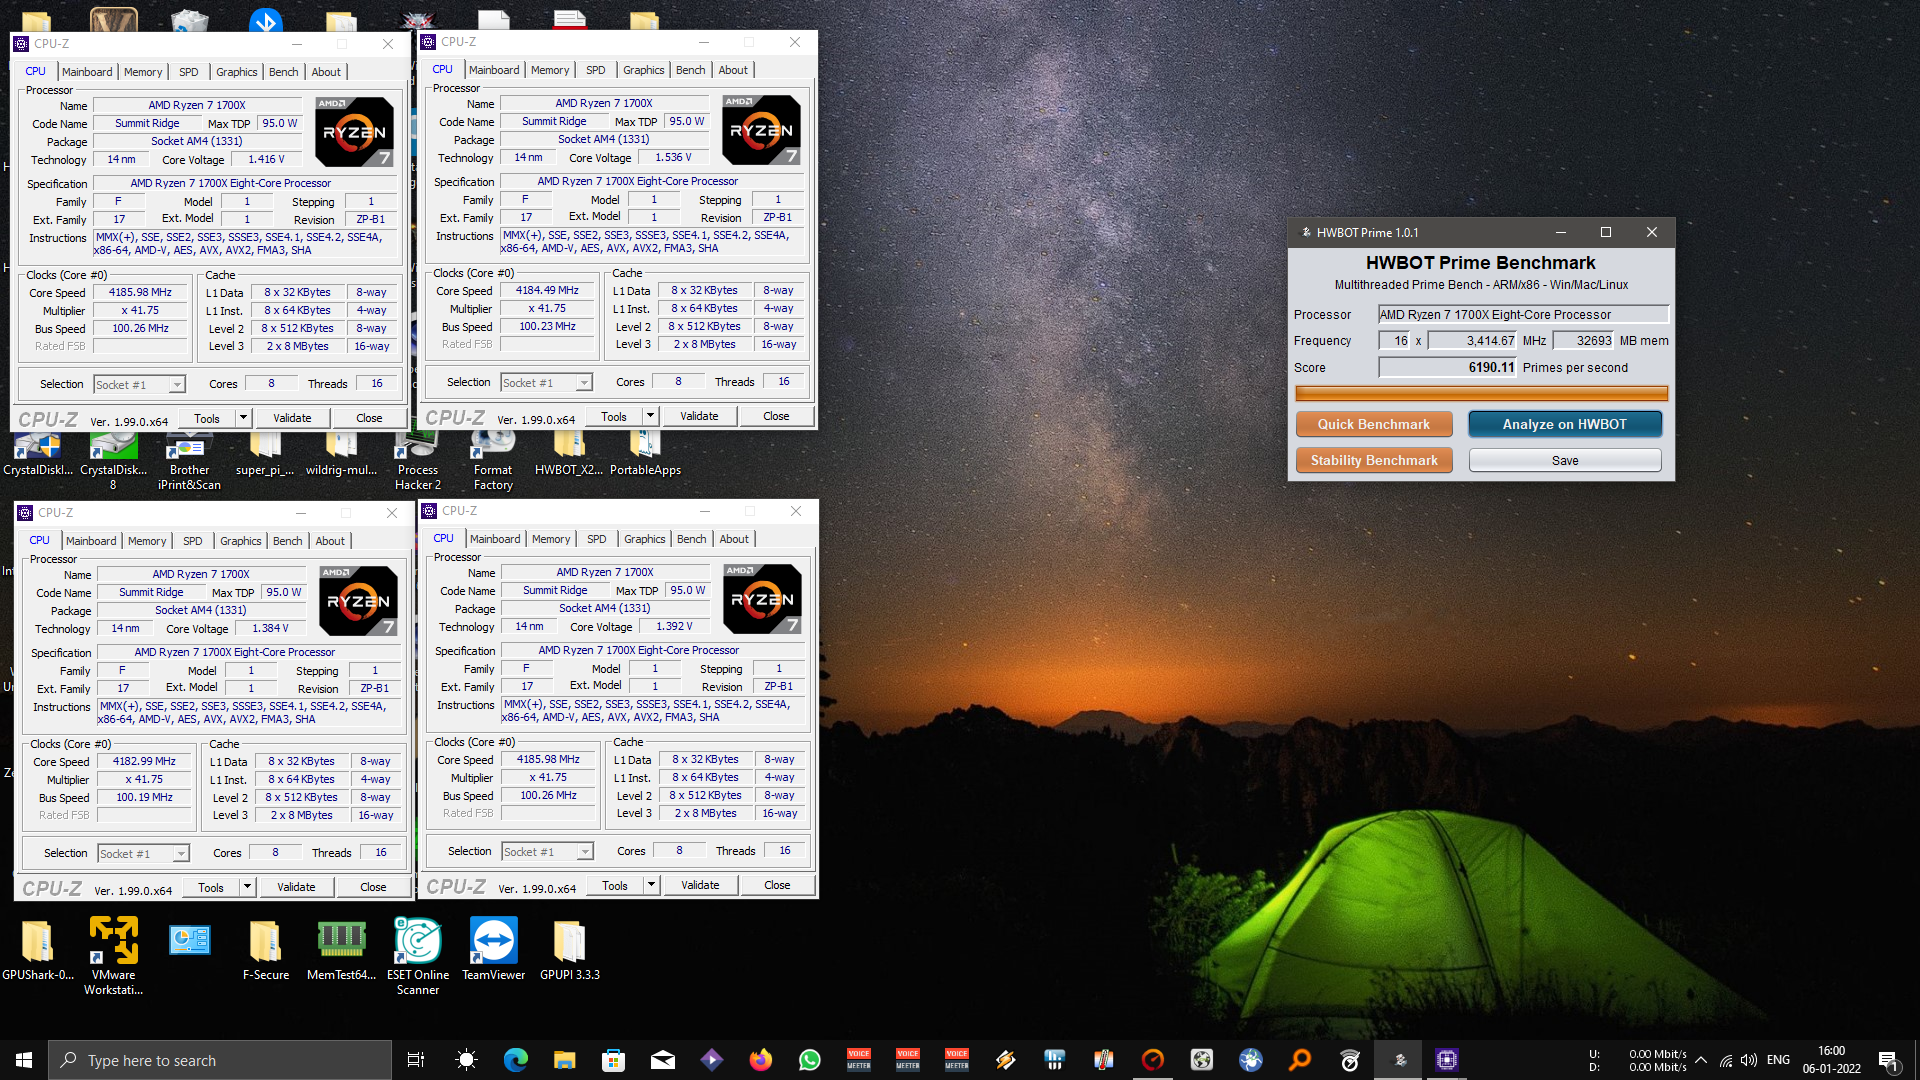Click the Task View taskbar icon
This screenshot has height=1080, width=1920.
click(x=416, y=1060)
